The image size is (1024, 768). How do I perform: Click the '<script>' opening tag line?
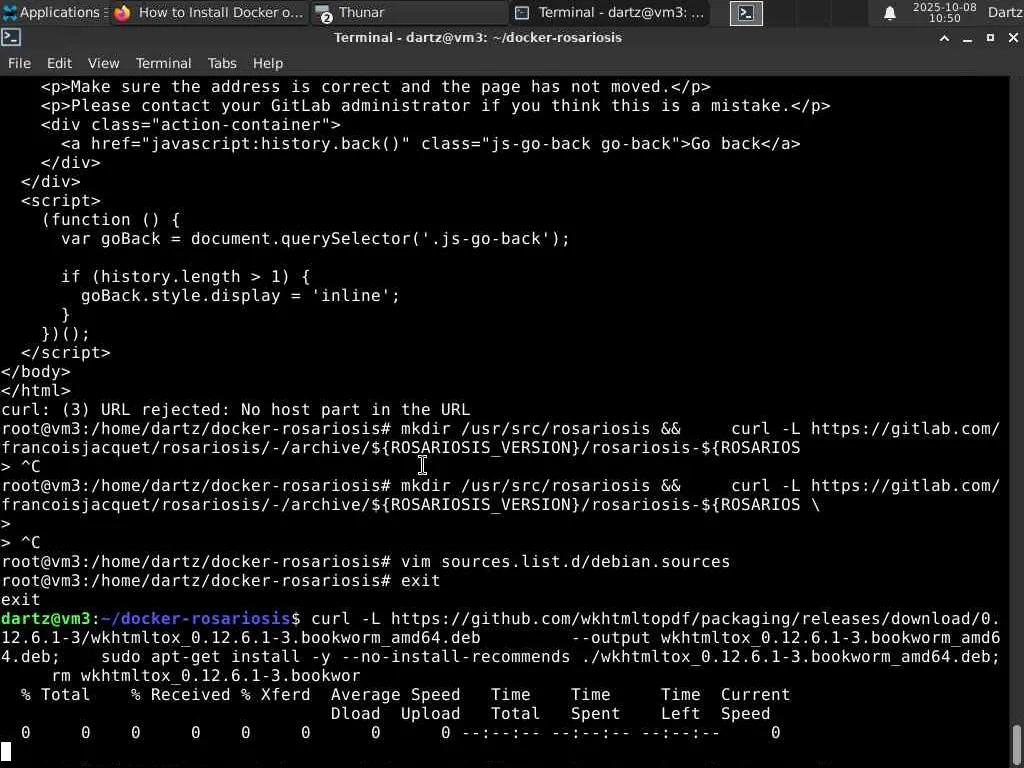(61, 200)
